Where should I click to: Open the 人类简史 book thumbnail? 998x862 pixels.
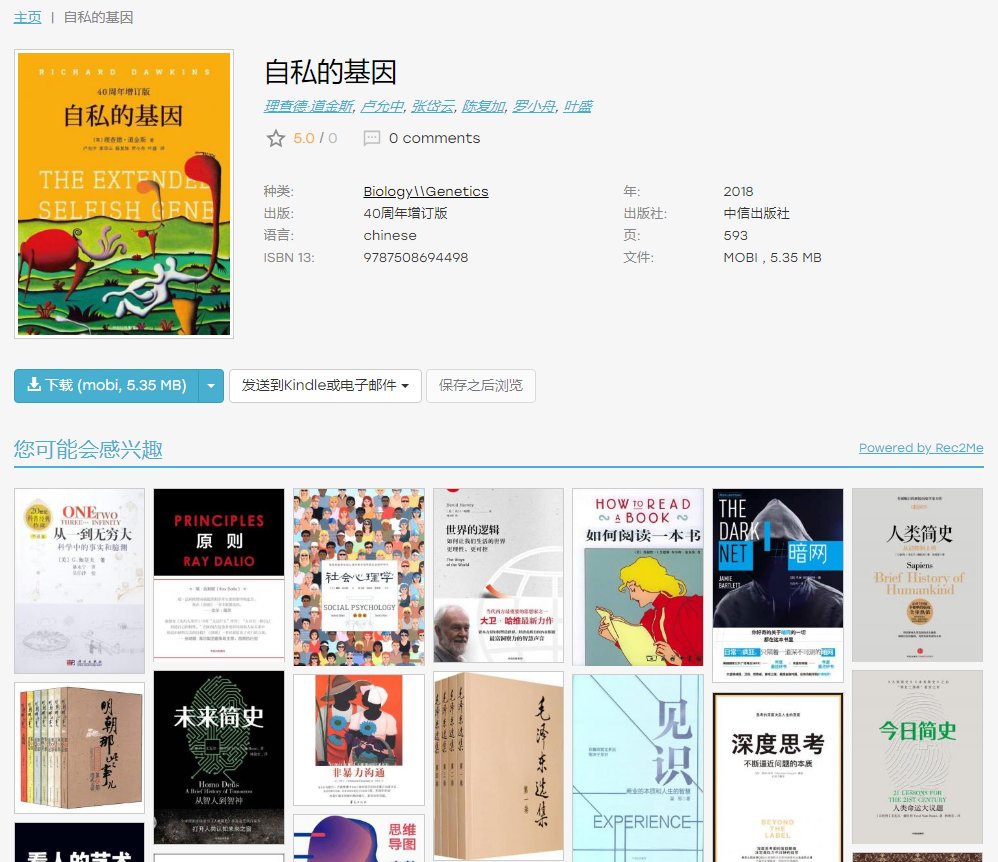[x=917, y=575]
